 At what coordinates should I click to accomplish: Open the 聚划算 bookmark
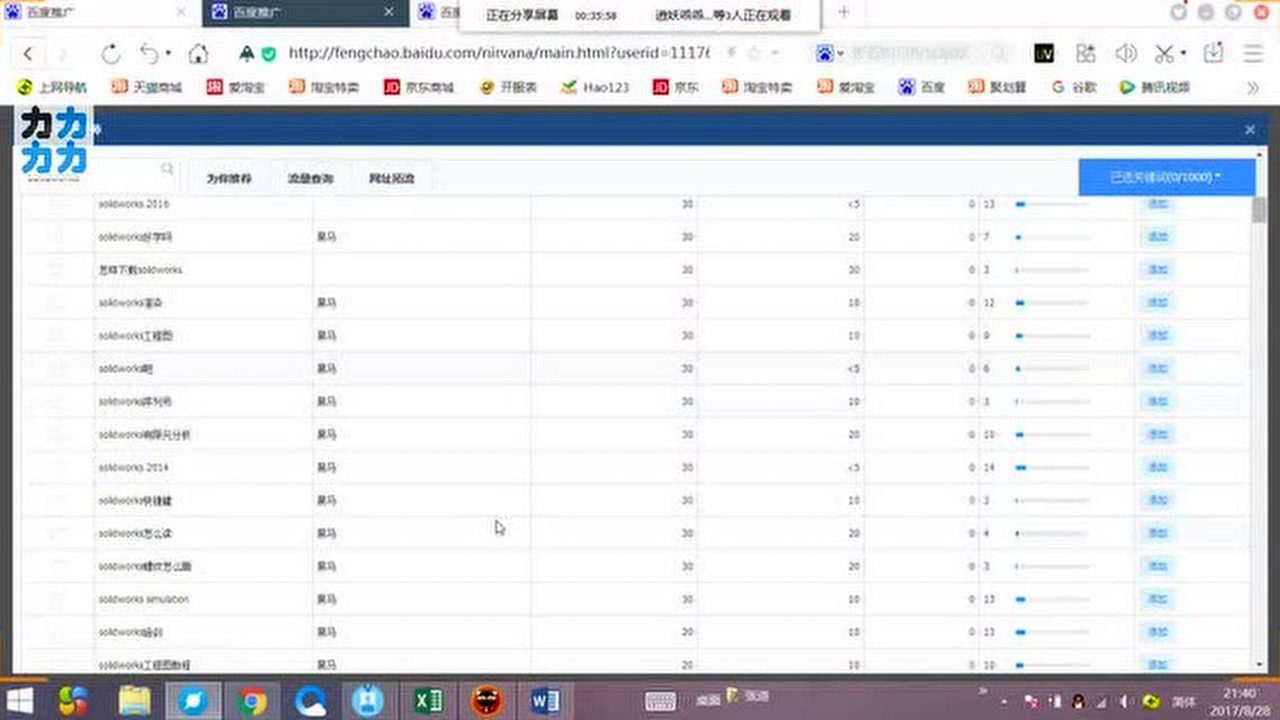click(997, 87)
